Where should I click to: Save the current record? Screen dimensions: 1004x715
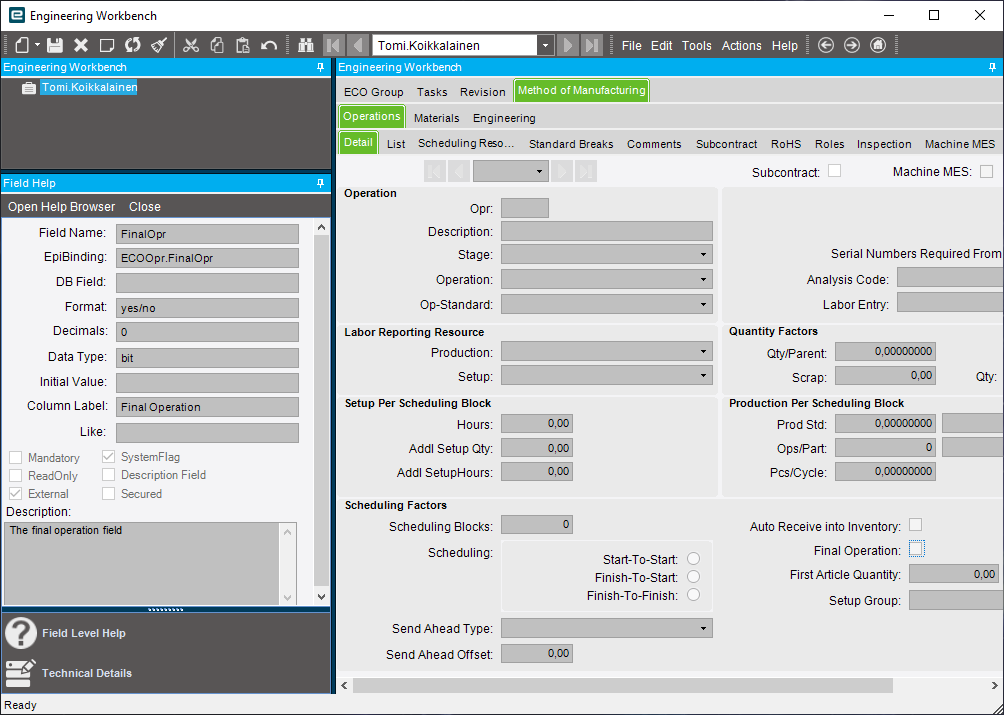pyautogui.click(x=56, y=45)
